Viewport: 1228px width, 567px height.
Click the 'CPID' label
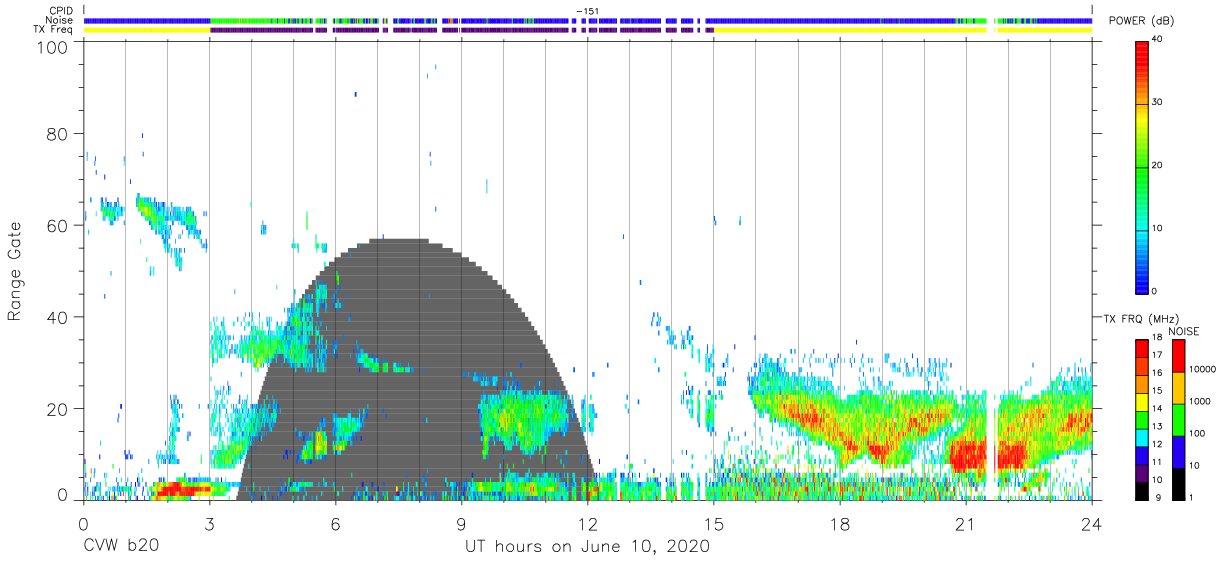(x=62, y=11)
